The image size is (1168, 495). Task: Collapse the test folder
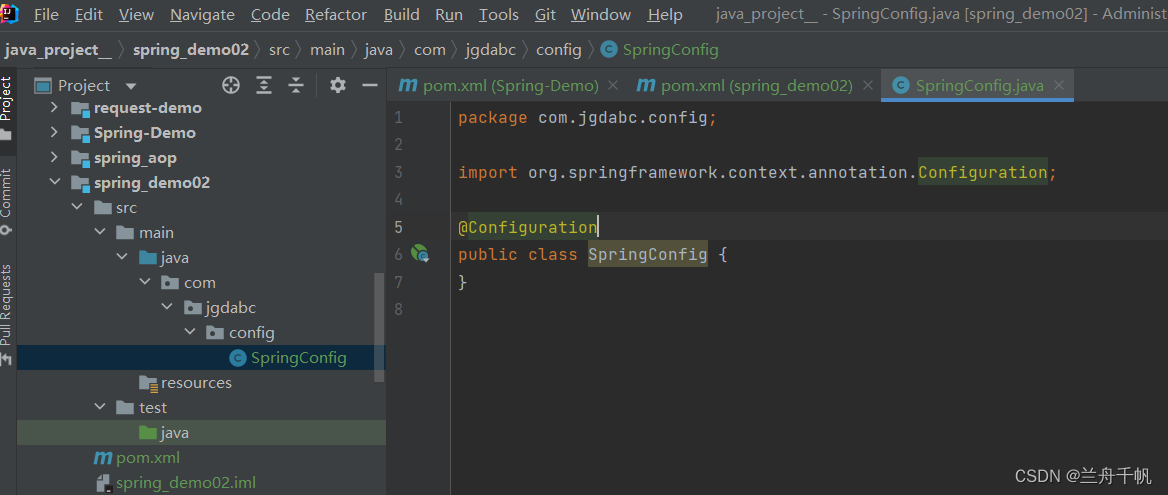[x=99, y=408]
